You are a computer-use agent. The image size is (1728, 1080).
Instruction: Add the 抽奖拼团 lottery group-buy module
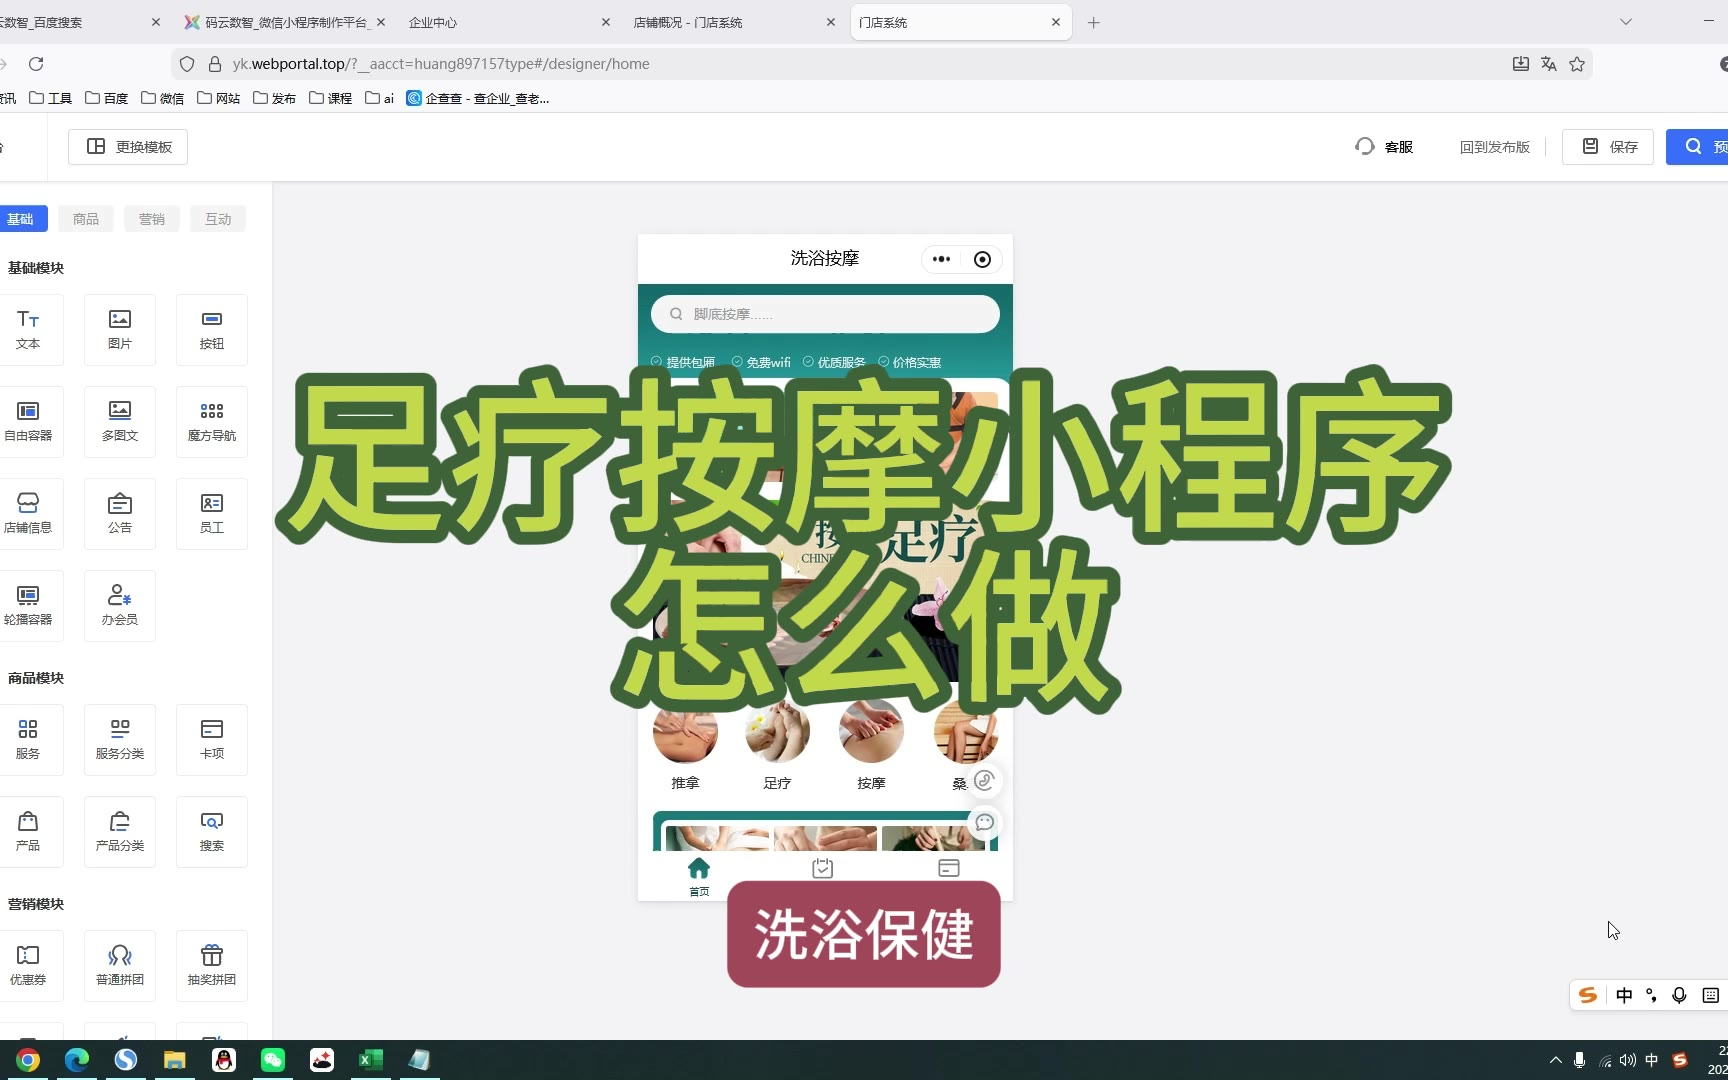212,966
